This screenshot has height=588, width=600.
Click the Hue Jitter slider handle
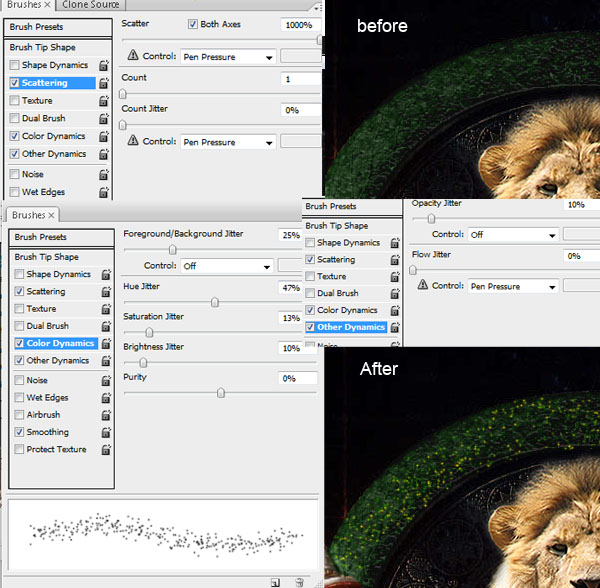215,303
